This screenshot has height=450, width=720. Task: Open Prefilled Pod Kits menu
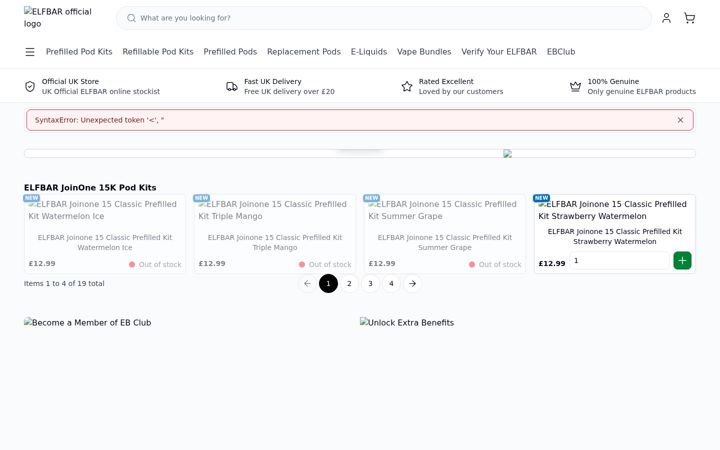[79, 52]
